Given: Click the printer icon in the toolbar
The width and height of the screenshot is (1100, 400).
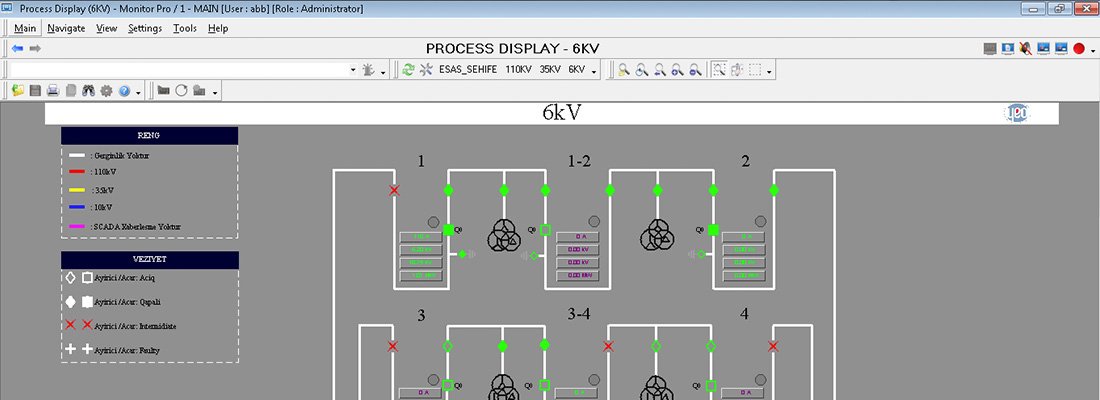Looking at the screenshot, I should tap(53, 91).
